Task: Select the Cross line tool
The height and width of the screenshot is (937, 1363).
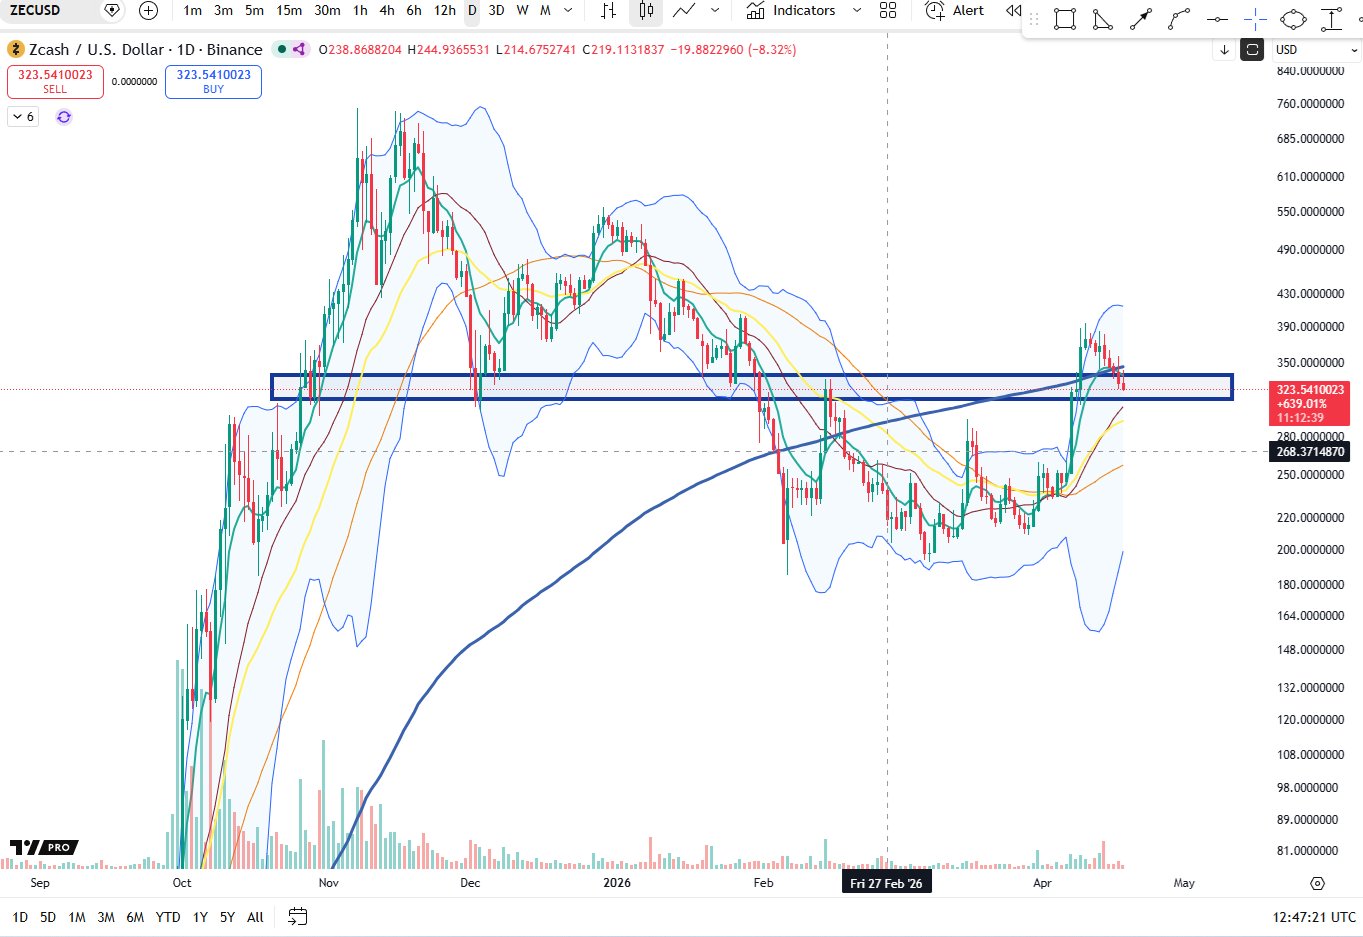Action: click(1255, 19)
